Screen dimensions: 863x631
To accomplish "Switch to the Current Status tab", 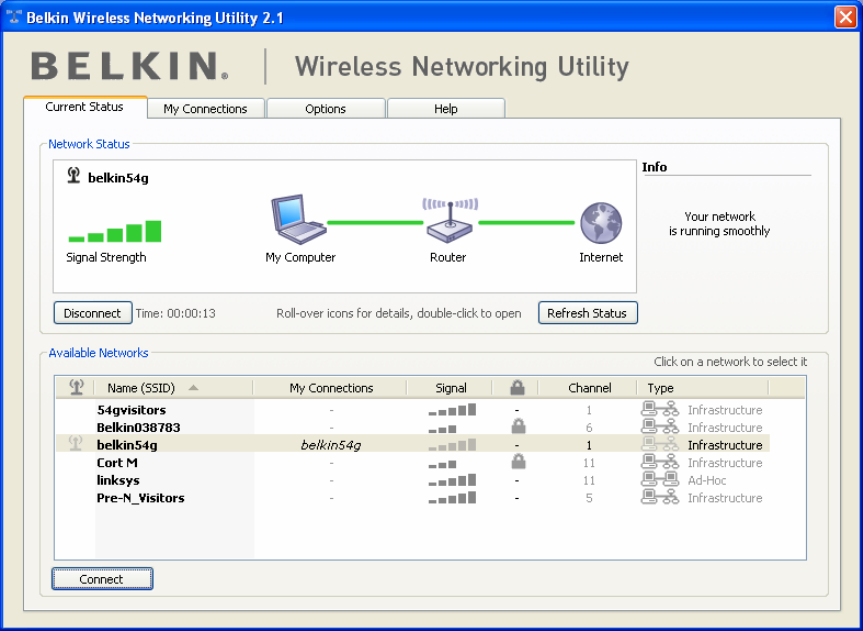I will pyautogui.click(x=85, y=107).
